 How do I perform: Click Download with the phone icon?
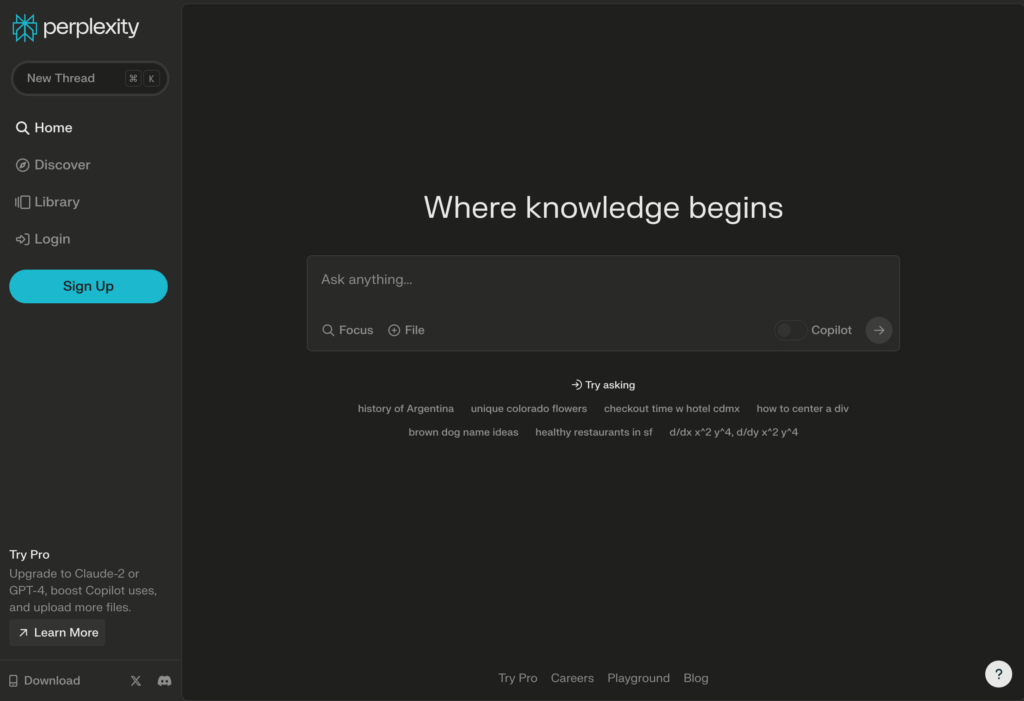45,681
